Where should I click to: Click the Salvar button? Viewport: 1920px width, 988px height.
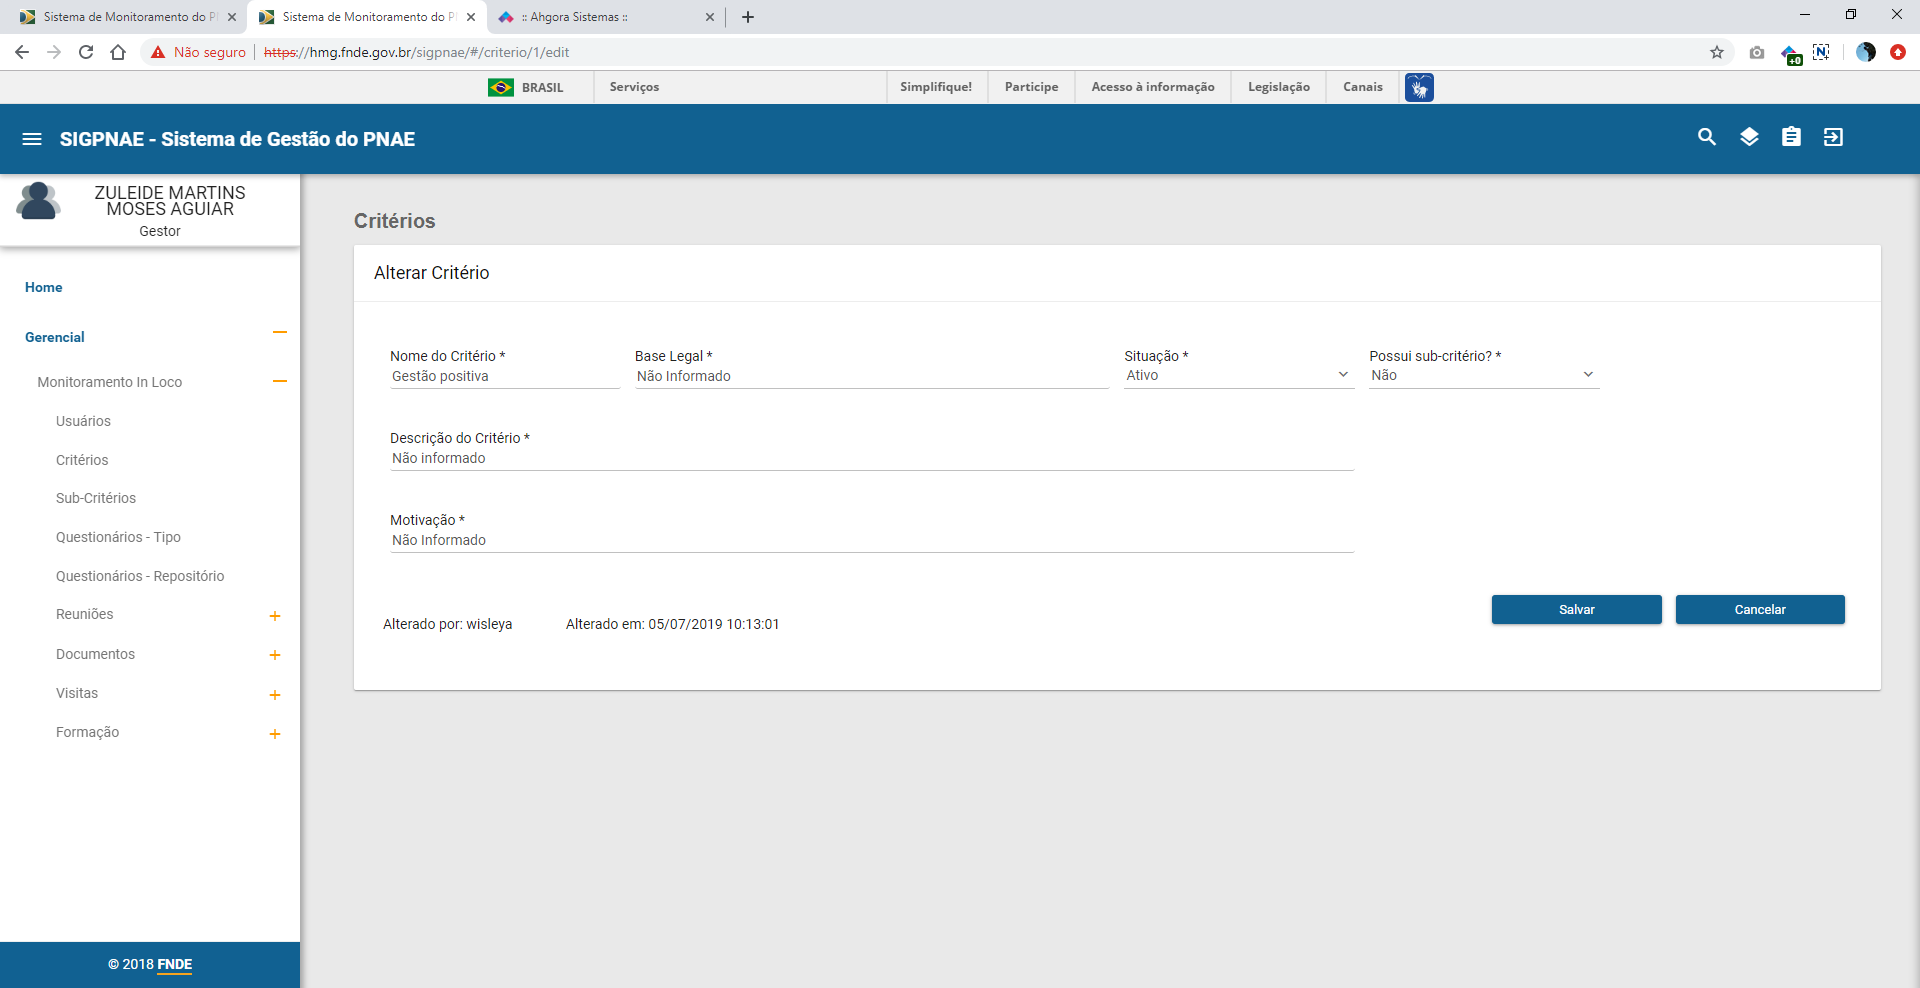pyautogui.click(x=1576, y=610)
